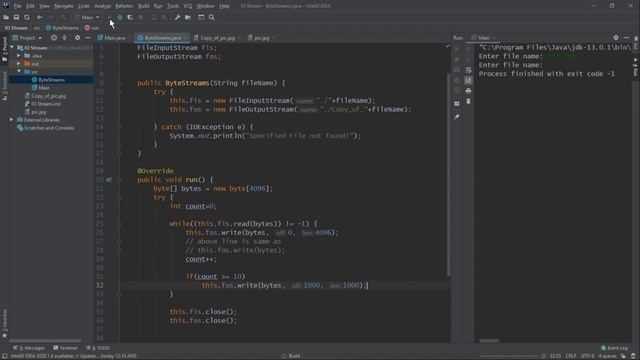Expand the out folder
The height and width of the screenshot is (360, 640).
[19, 64]
